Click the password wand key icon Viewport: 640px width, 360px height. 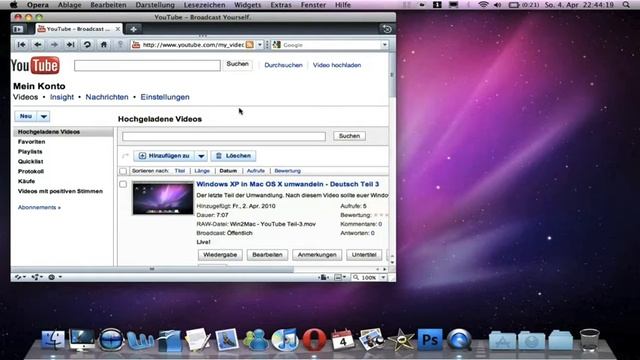point(120,44)
